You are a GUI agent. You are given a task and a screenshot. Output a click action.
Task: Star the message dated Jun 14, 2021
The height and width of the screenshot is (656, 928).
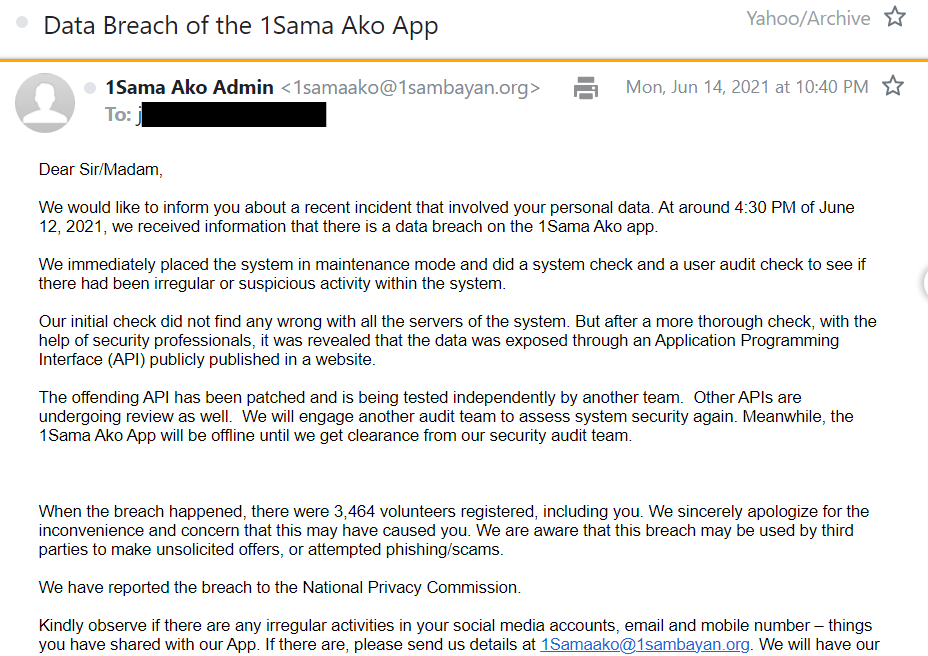892,86
